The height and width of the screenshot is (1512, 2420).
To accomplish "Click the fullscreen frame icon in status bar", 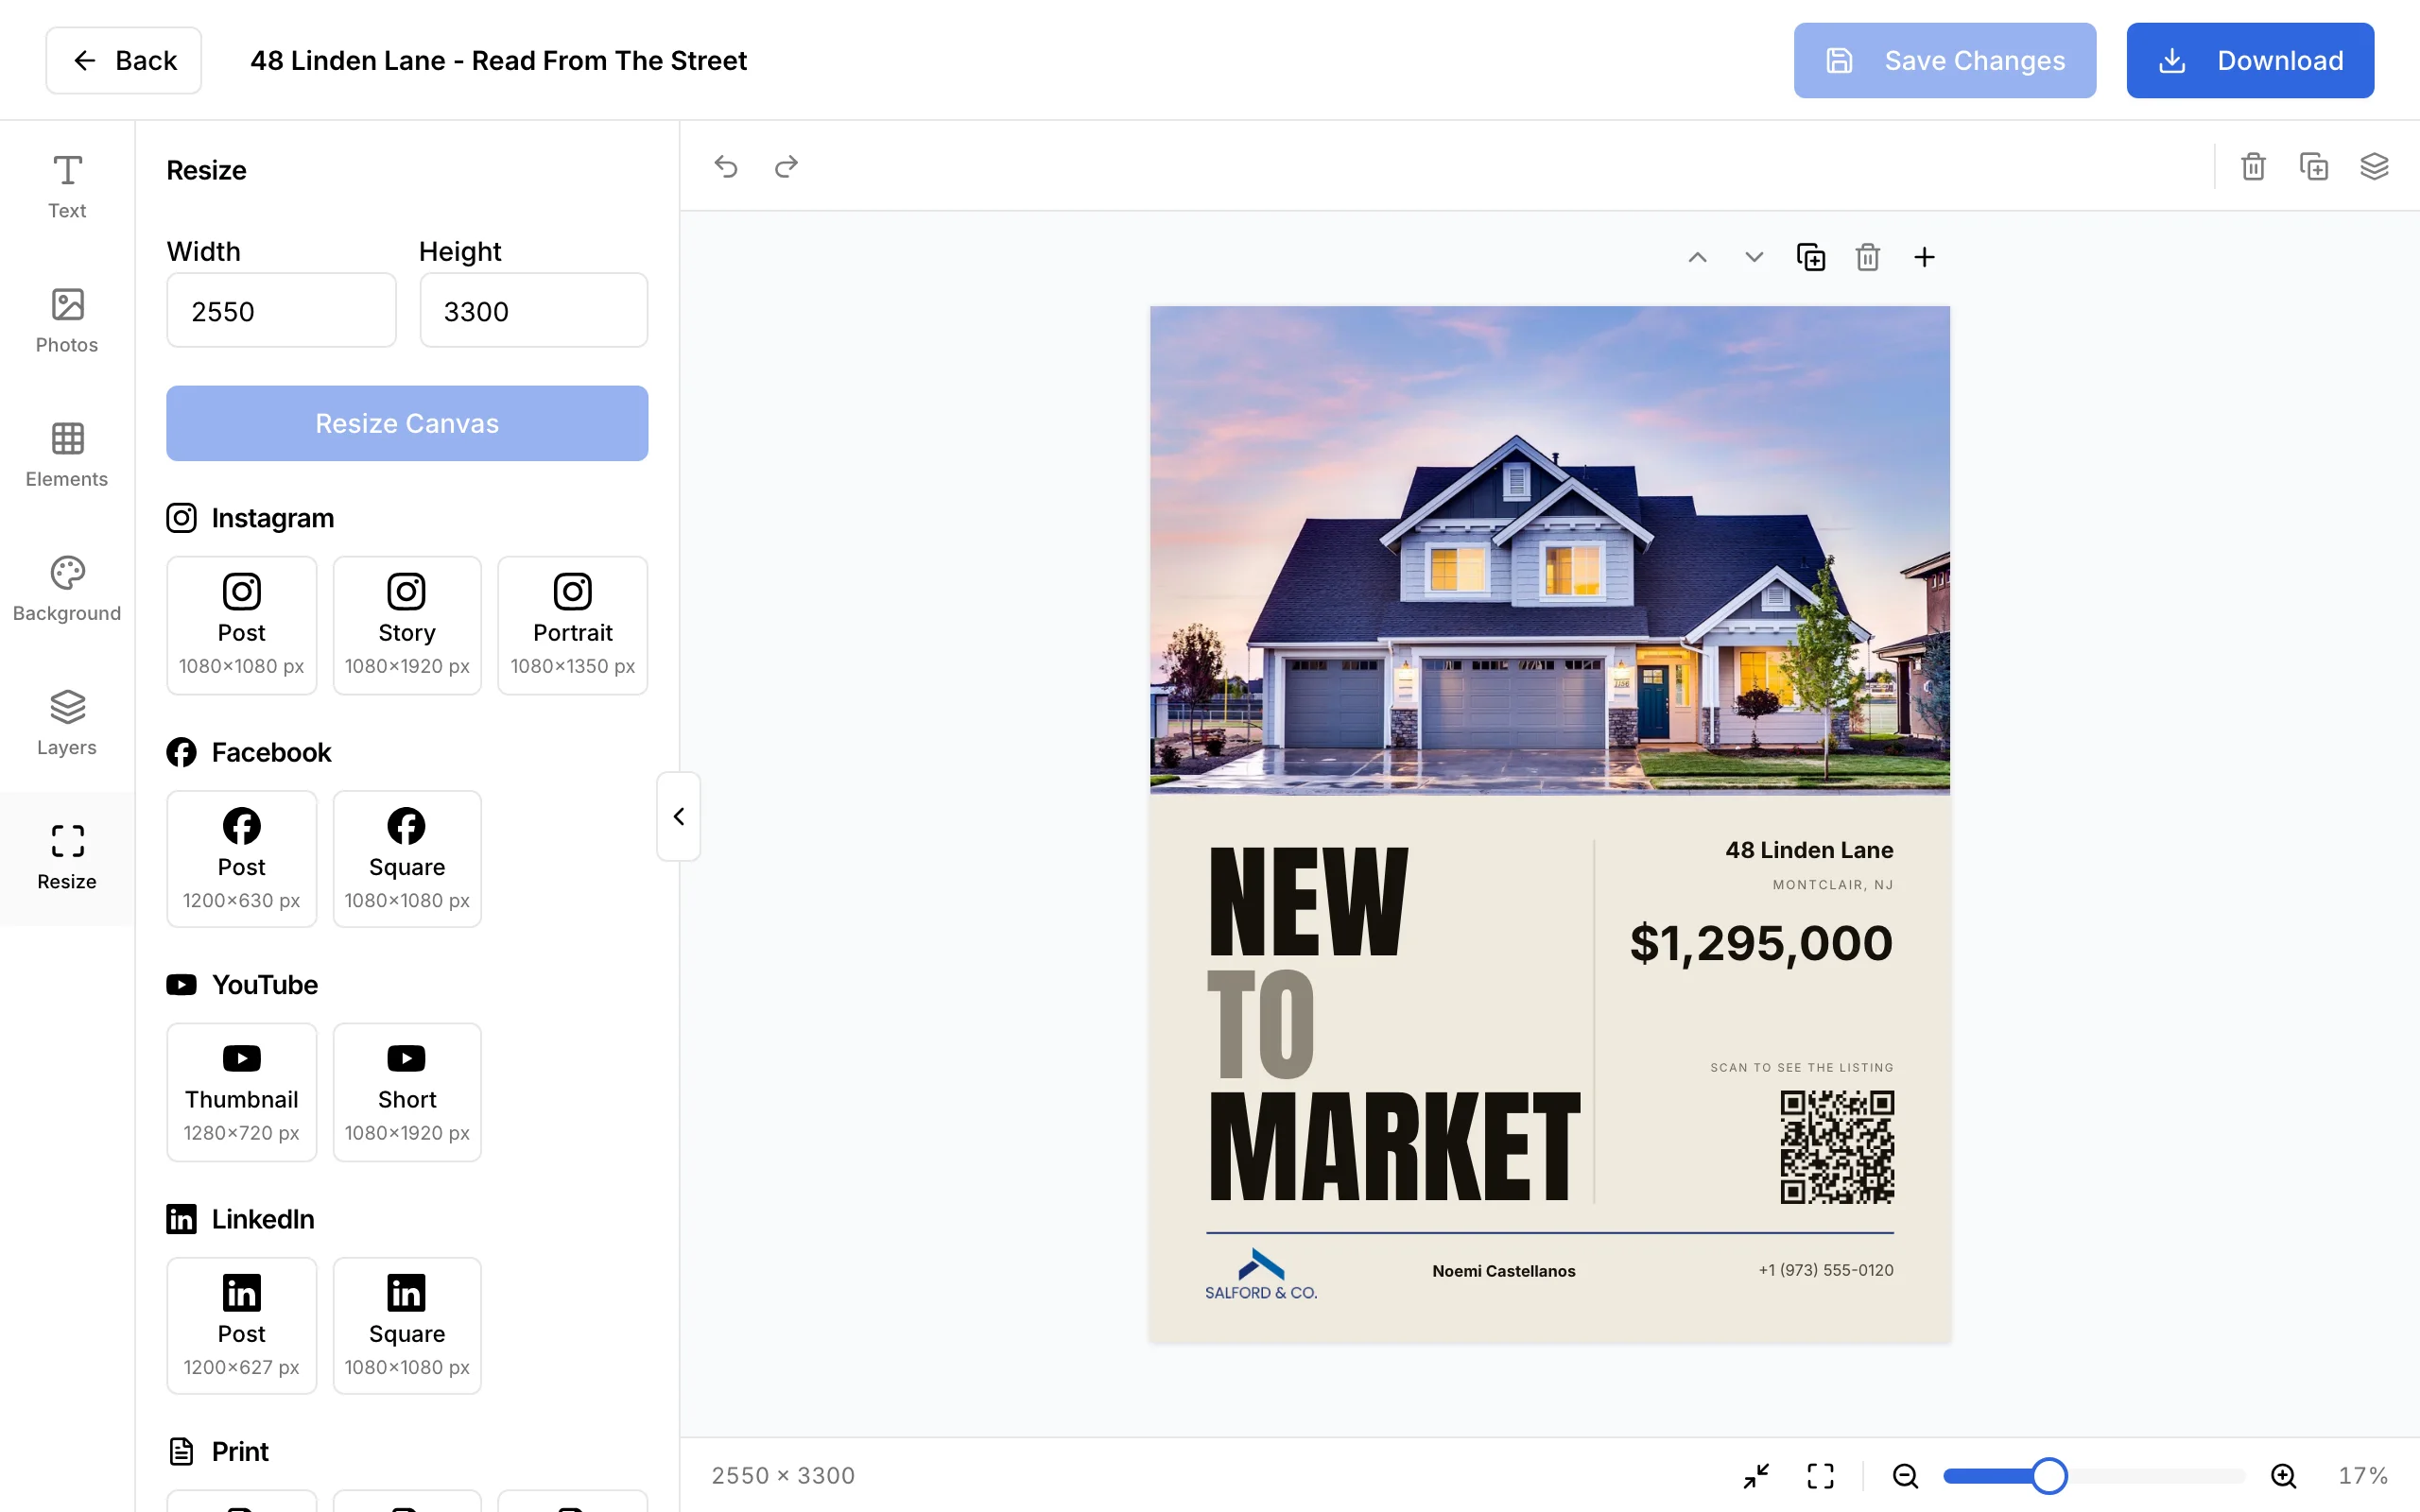I will [x=1821, y=1476].
